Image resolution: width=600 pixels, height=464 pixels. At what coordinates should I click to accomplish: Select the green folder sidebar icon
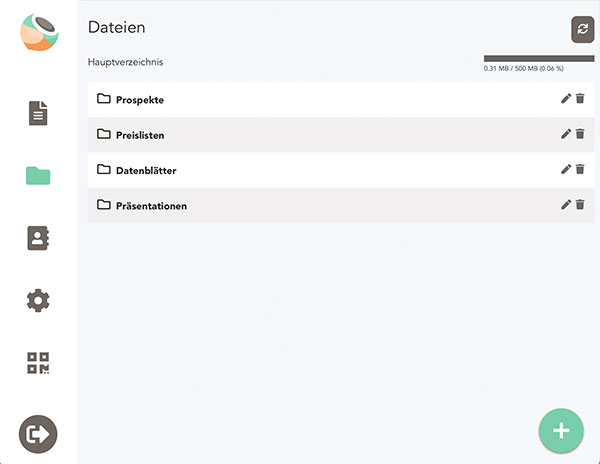(38, 176)
